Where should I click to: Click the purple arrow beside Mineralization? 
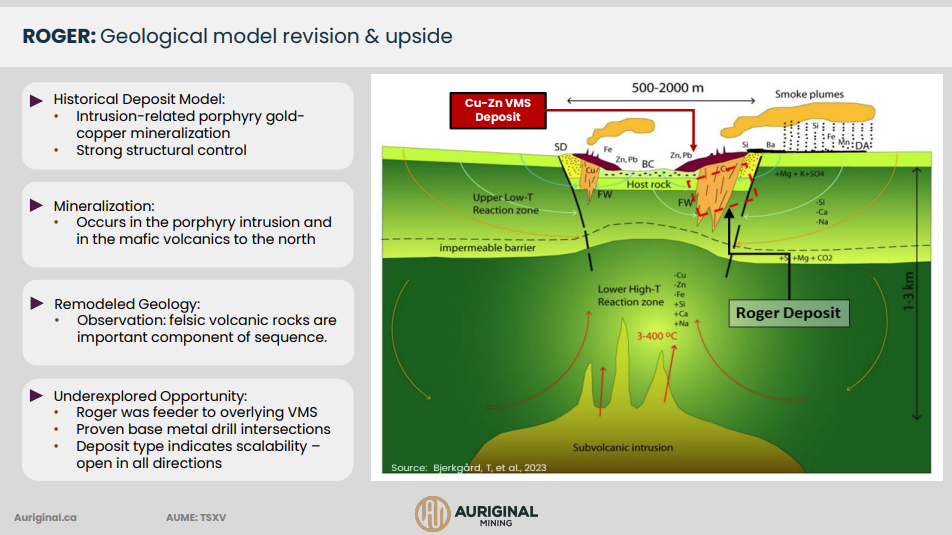tap(37, 206)
